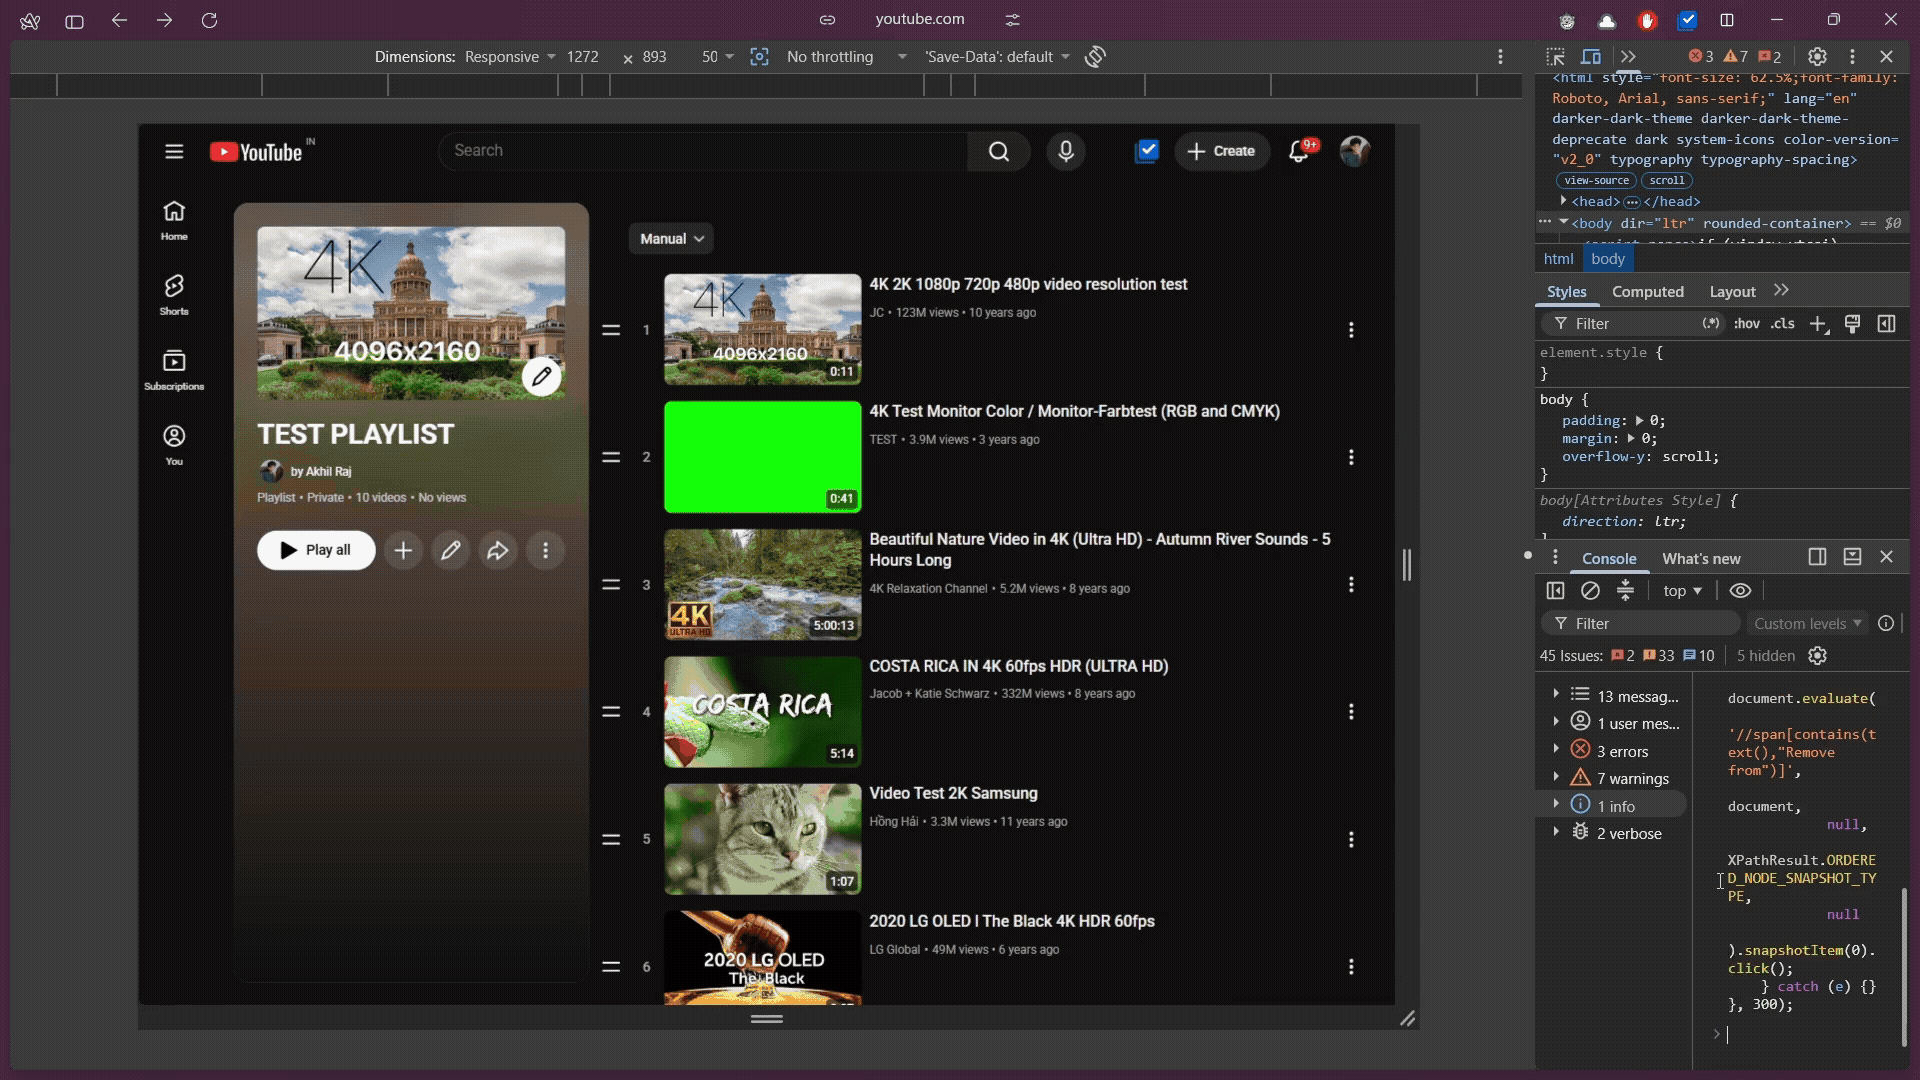
Task: Open the YouTube guide hamburger menu
Action: point(174,151)
